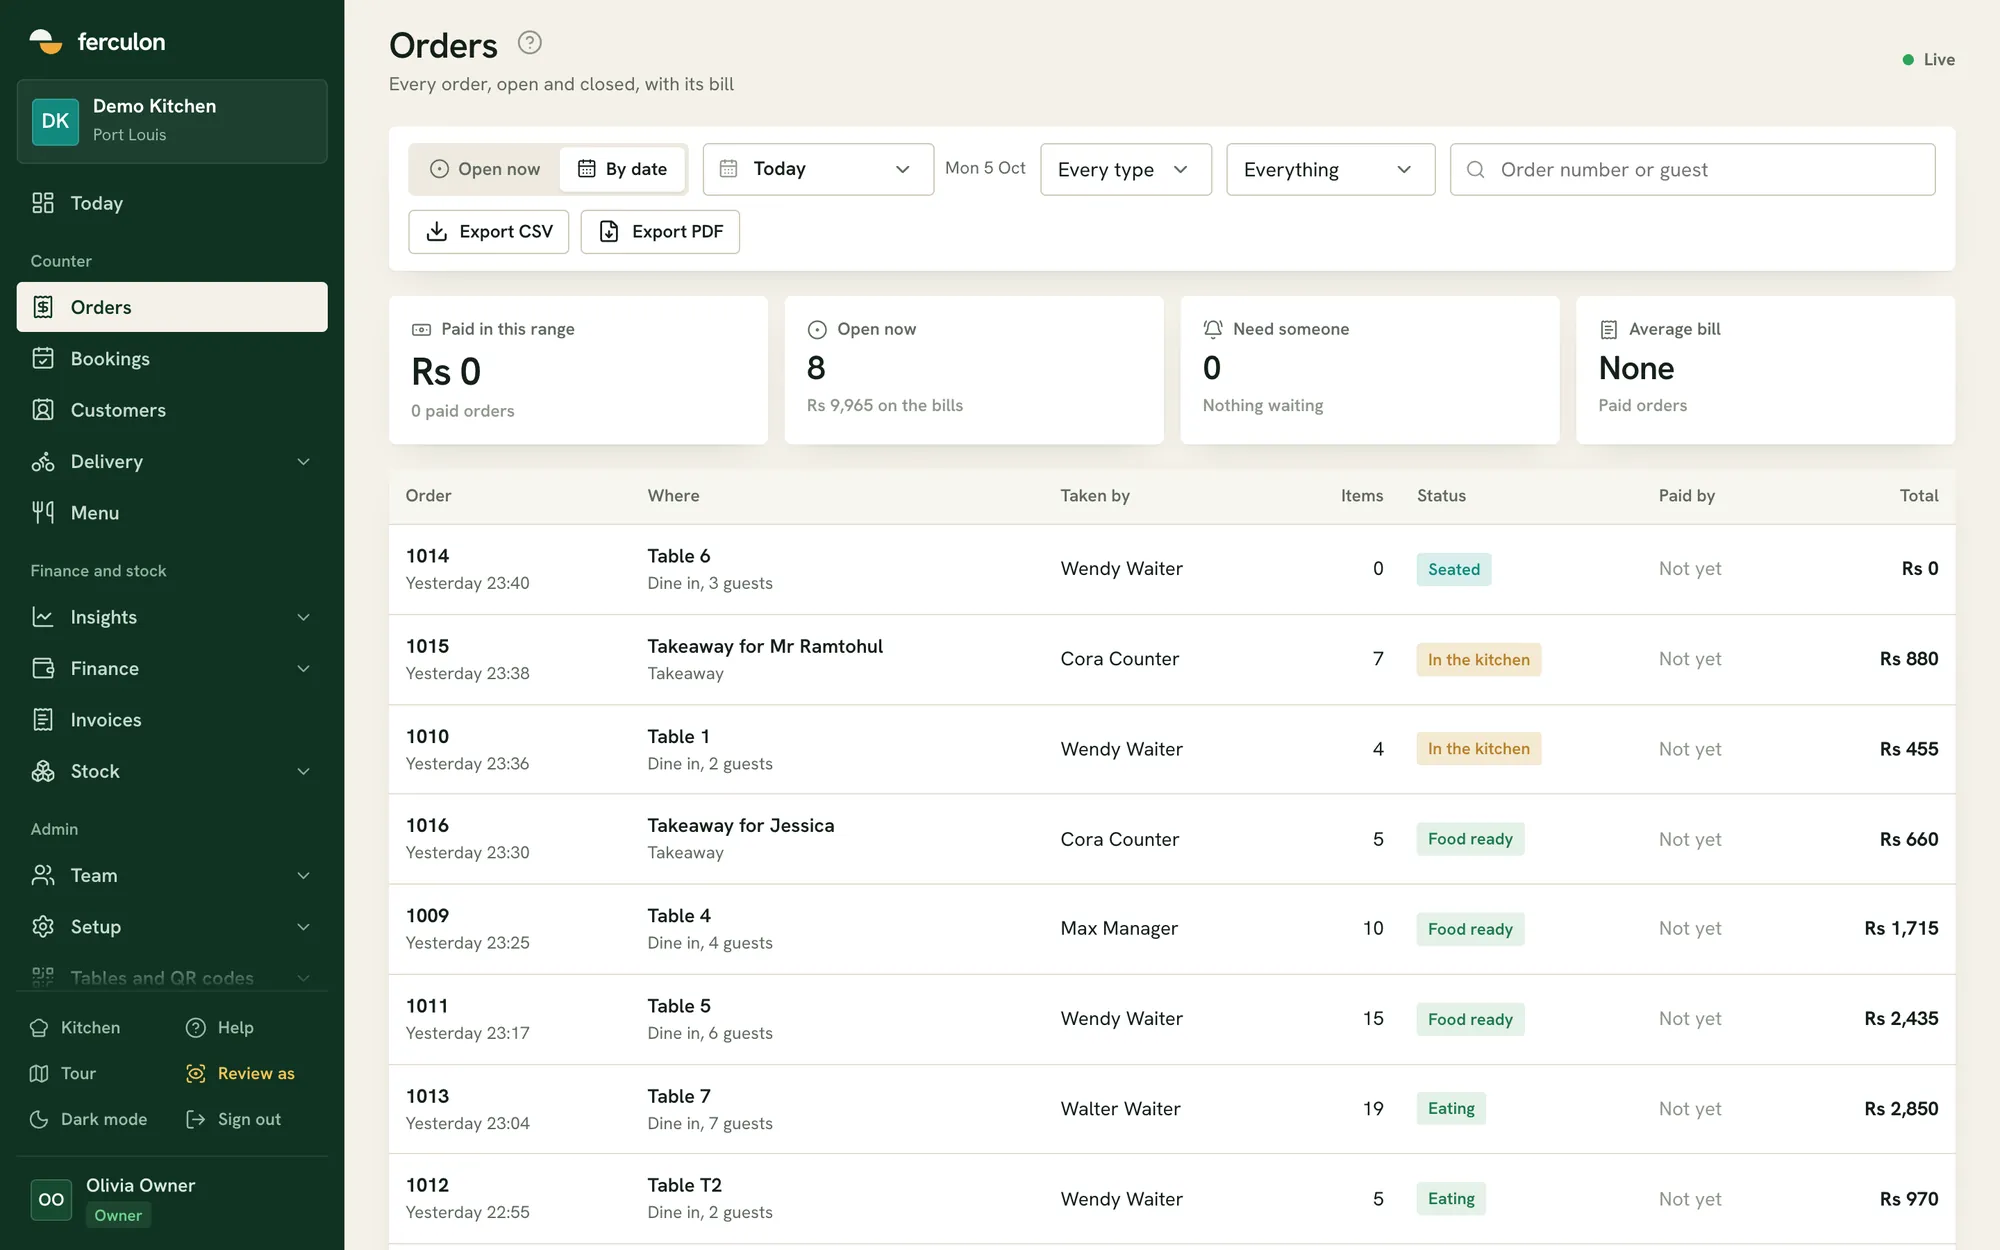Expand the Insights submenu chevron
2000x1250 pixels.
pyautogui.click(x=303, y=617)
